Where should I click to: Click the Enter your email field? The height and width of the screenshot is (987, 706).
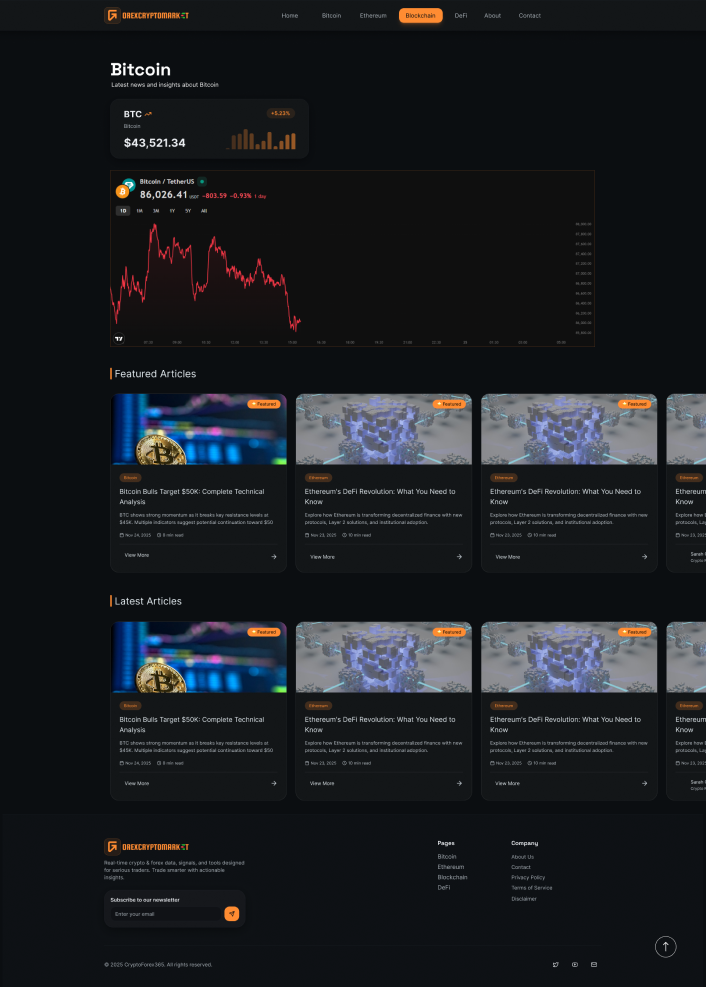point(166,914)
